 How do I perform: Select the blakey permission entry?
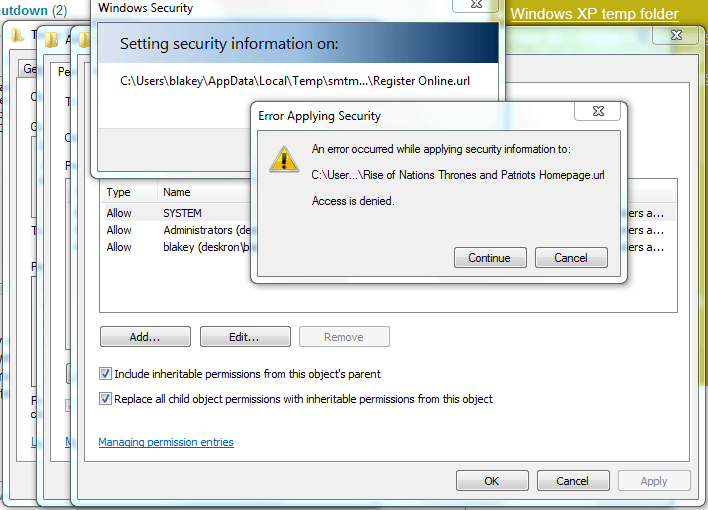[198, 247]
